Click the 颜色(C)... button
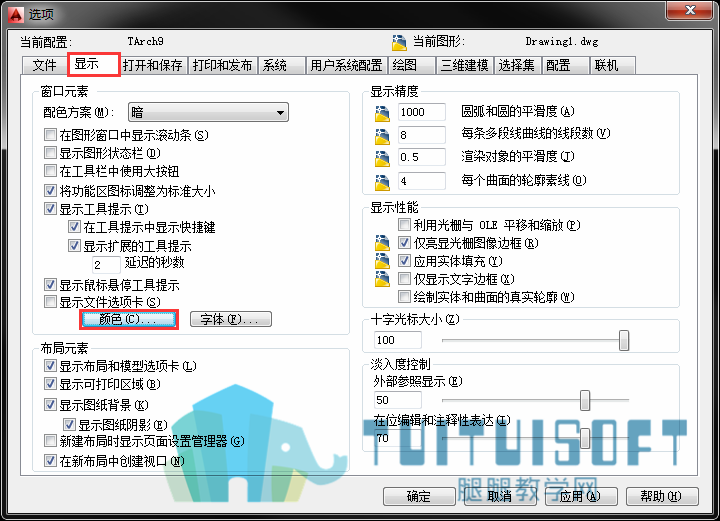Image resolution: width=720 pixels, height=521 pixels. [129, 319]
